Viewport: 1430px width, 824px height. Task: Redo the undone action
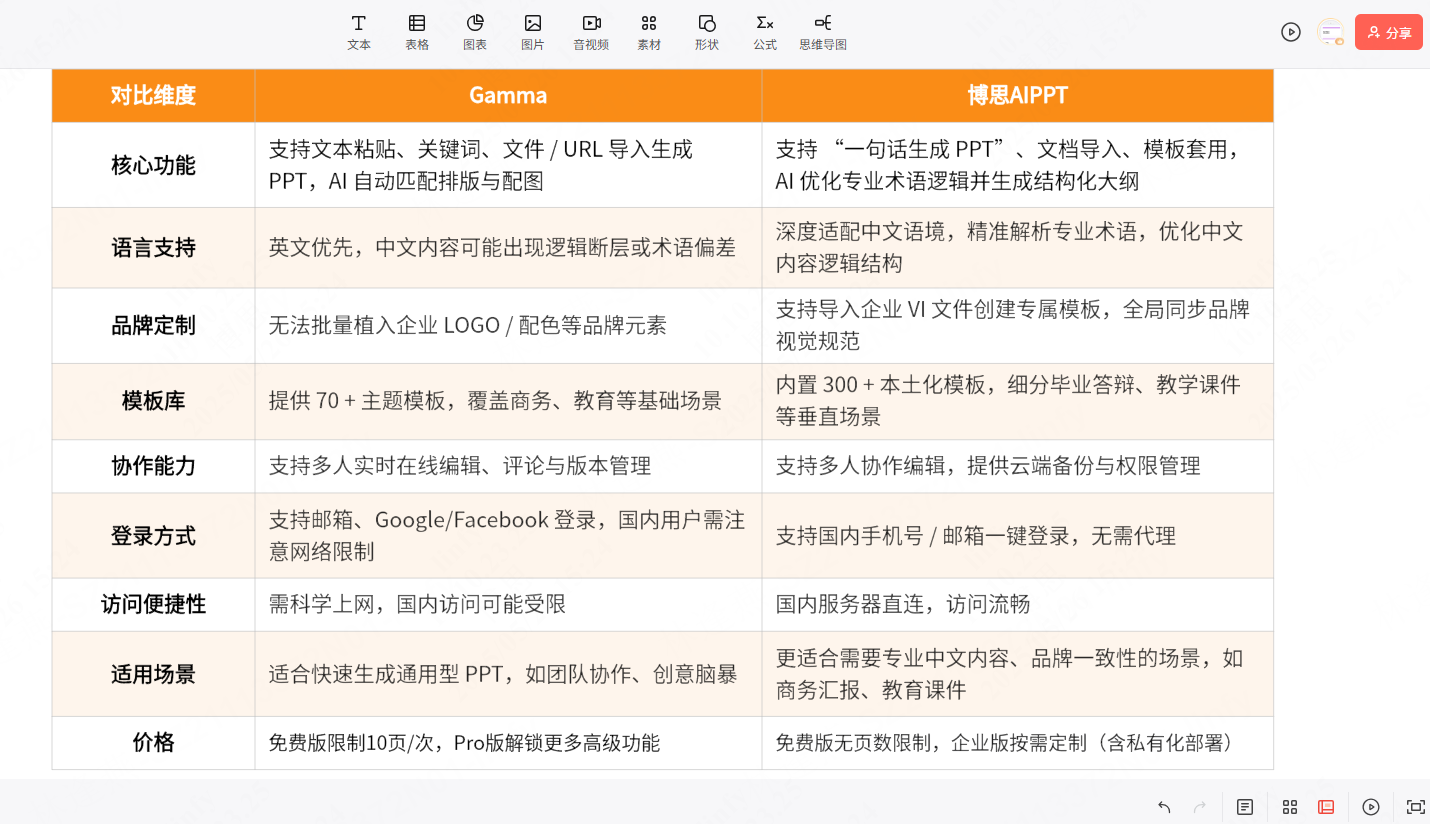(x=1200, y=807)
